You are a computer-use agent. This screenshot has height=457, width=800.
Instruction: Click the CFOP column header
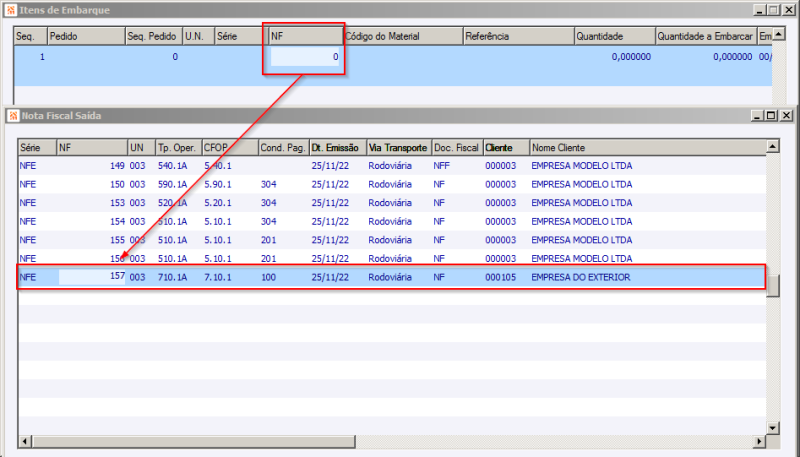tap(230, 147)
